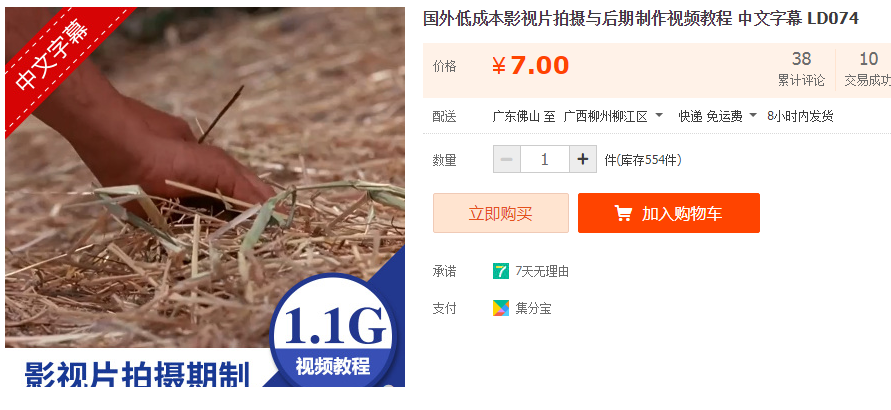Click the 立即购买 buy now button
891x410 pixels.
(501, 213)
